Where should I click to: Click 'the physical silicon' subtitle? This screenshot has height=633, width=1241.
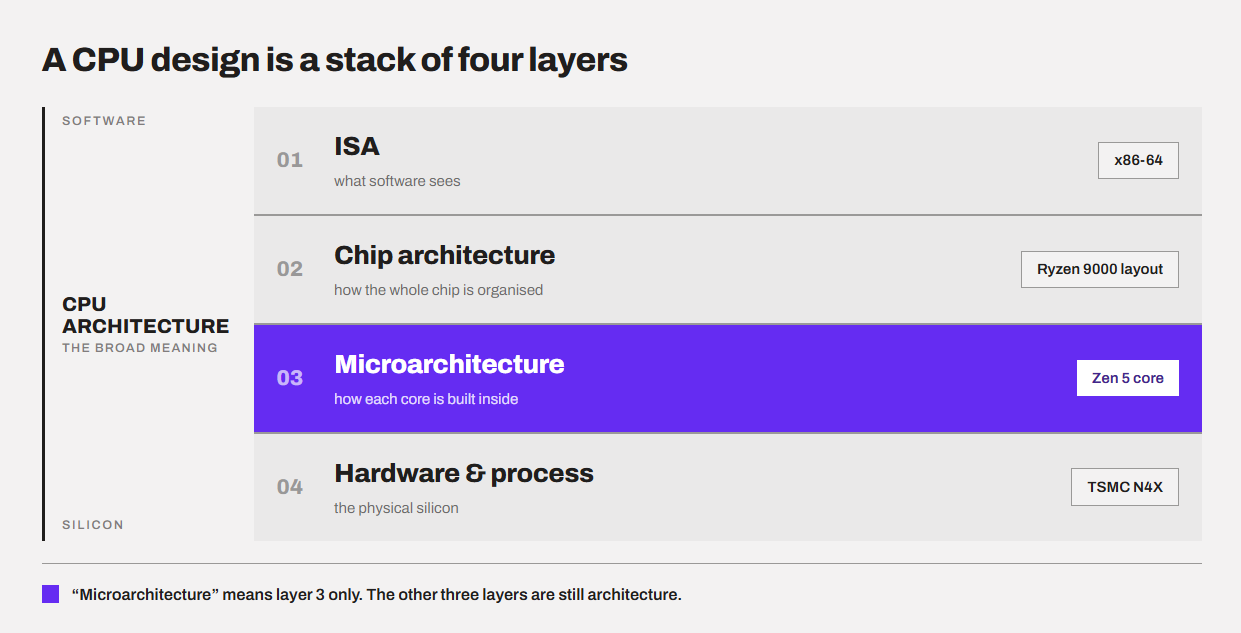coord(396,508)
